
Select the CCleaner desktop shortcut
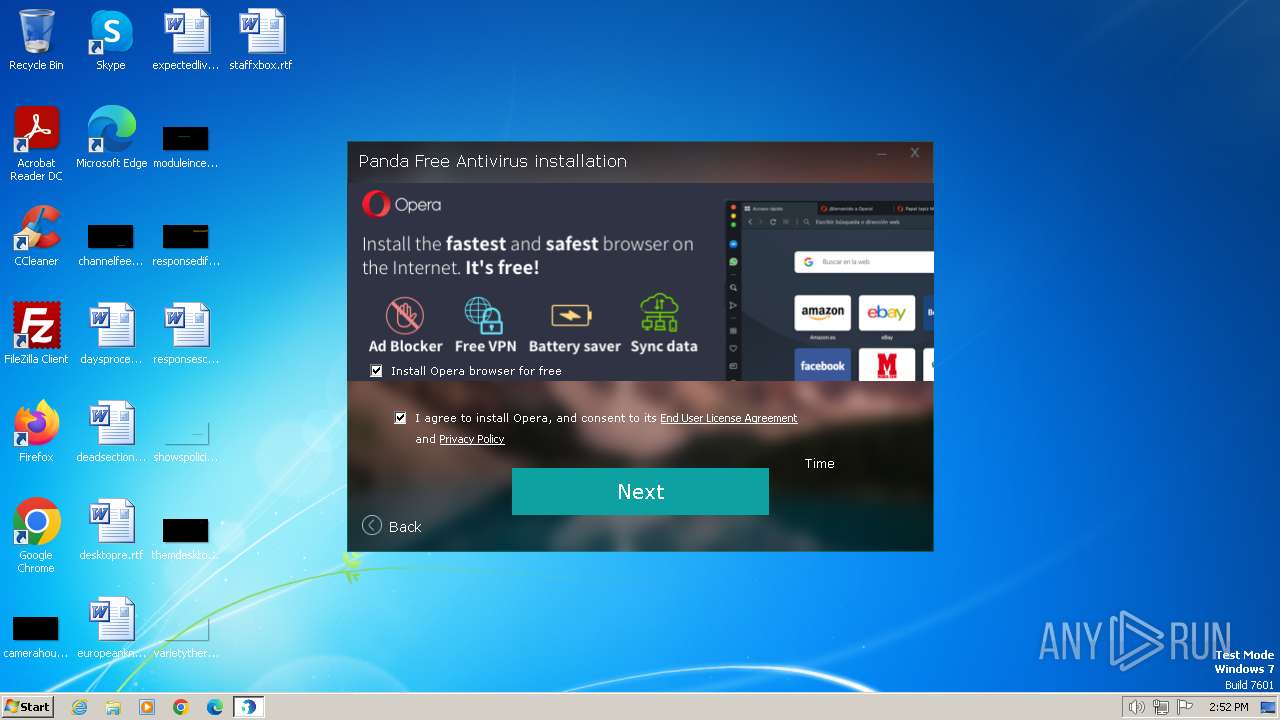click(36, 236)
